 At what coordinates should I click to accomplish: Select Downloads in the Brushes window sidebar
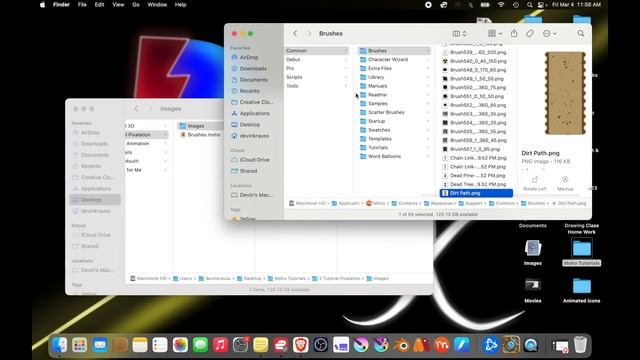(x=253, y=69)
